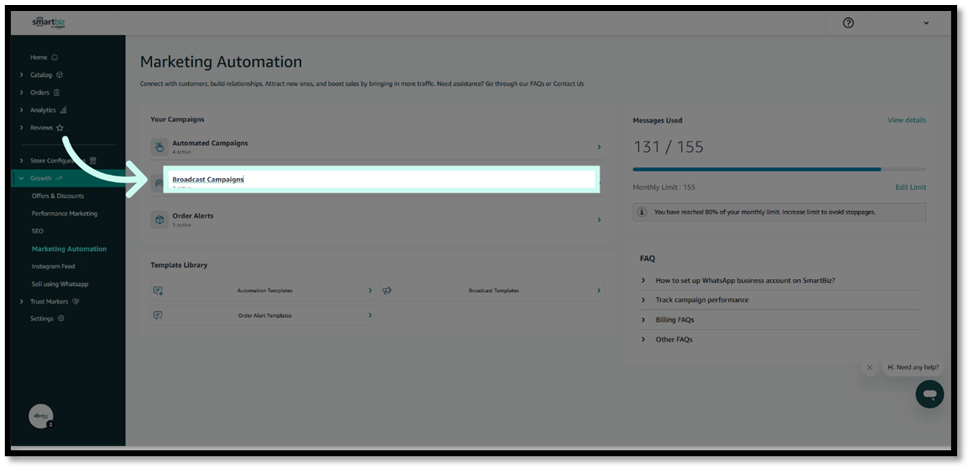Screen dimensions: 970x469
Task: Open the Broadcast Campaigns row
Action: click(x=380, y=180)
